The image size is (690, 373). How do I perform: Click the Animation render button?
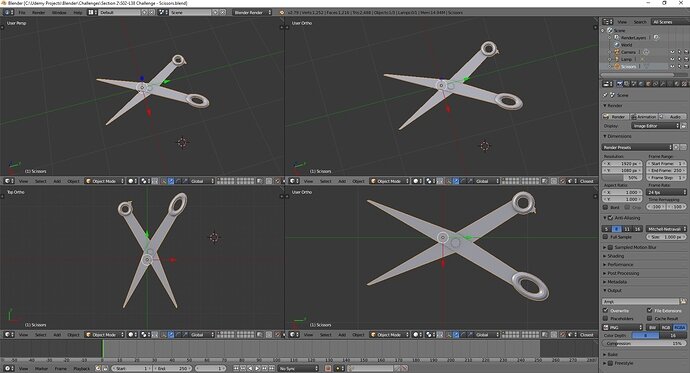pyautogui.click(x=644, y=117)
